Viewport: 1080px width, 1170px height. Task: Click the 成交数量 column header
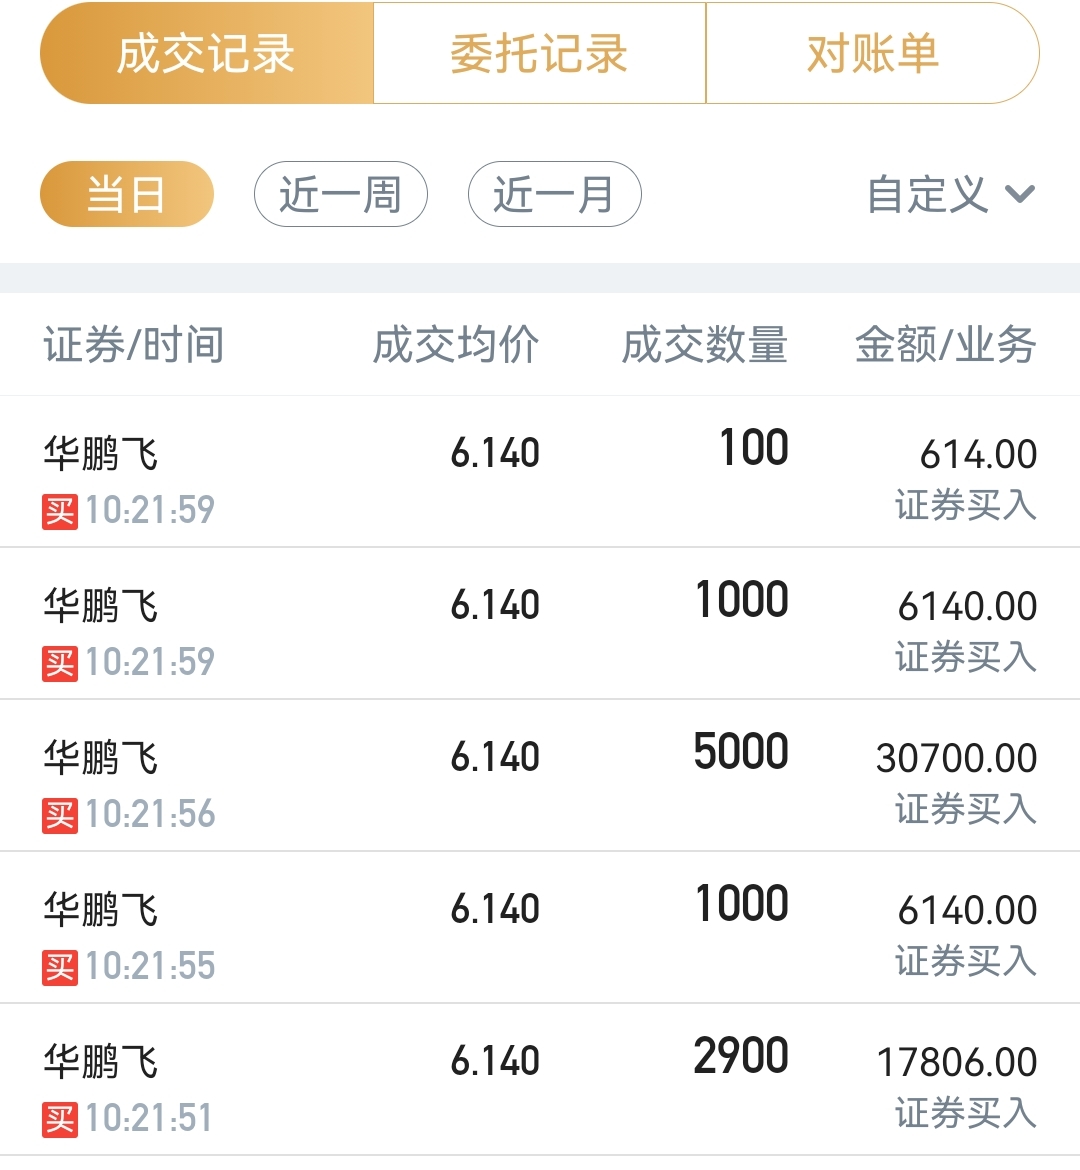[705, 345]
